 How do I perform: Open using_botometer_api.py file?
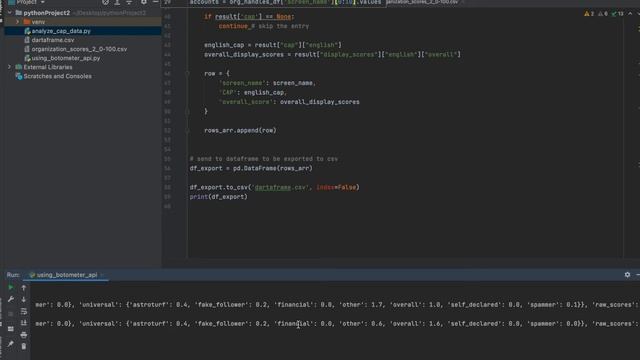pyautogui.click(x=66, y=58)
